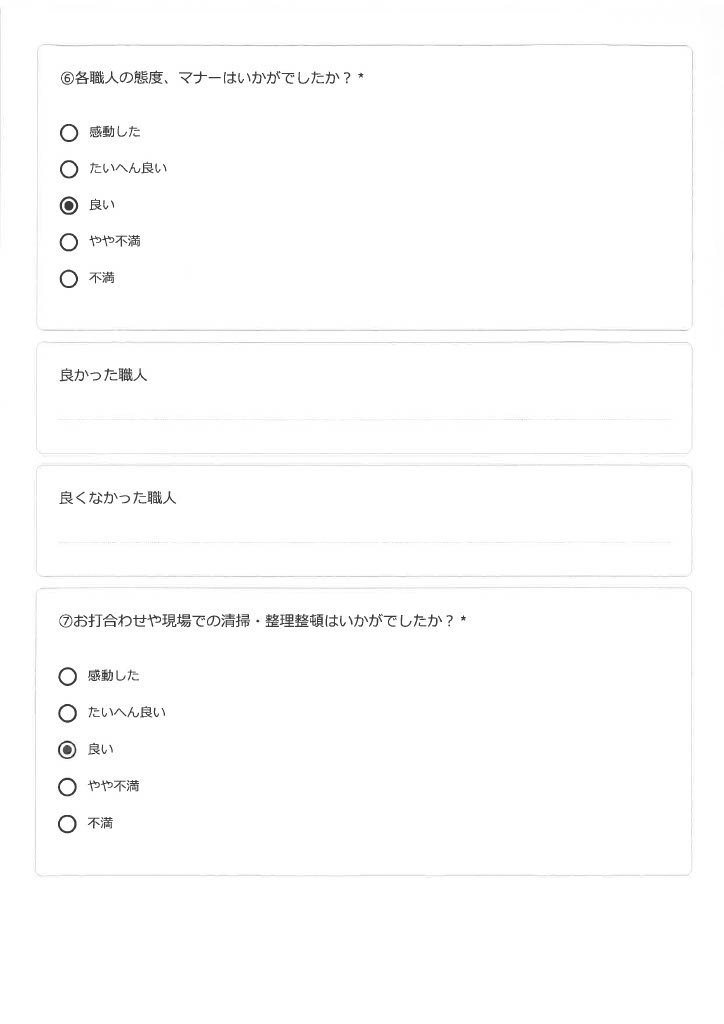
Task: Click the たいへん良い label text in question ⑦
Action: point(127,712)
